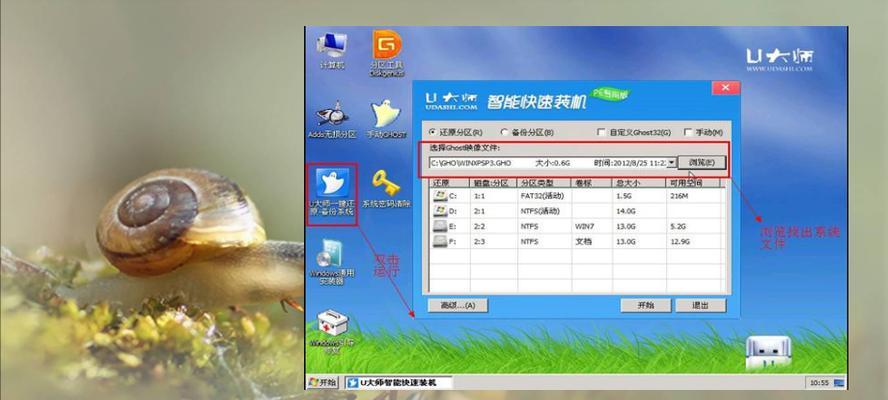Open the 计算机 desktop icon
This screenshot has width=888, height=400.
(x=332, y=51)
